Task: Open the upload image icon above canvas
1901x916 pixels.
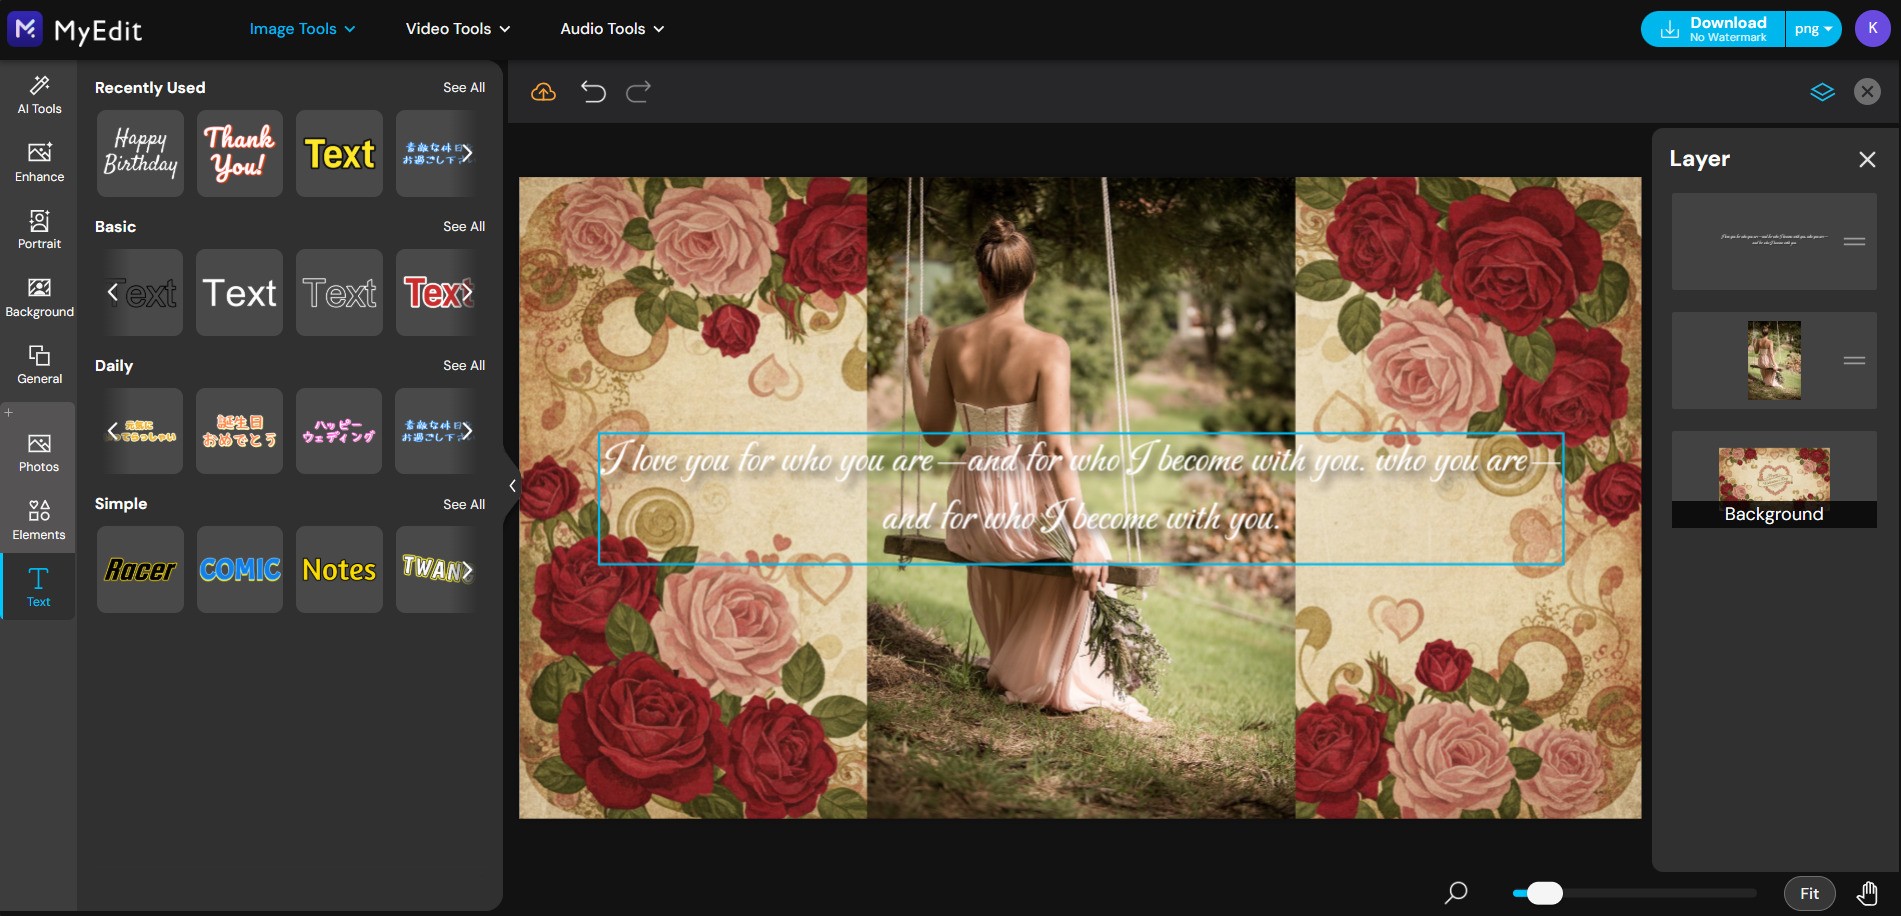Action: click(x=543, y=91)
